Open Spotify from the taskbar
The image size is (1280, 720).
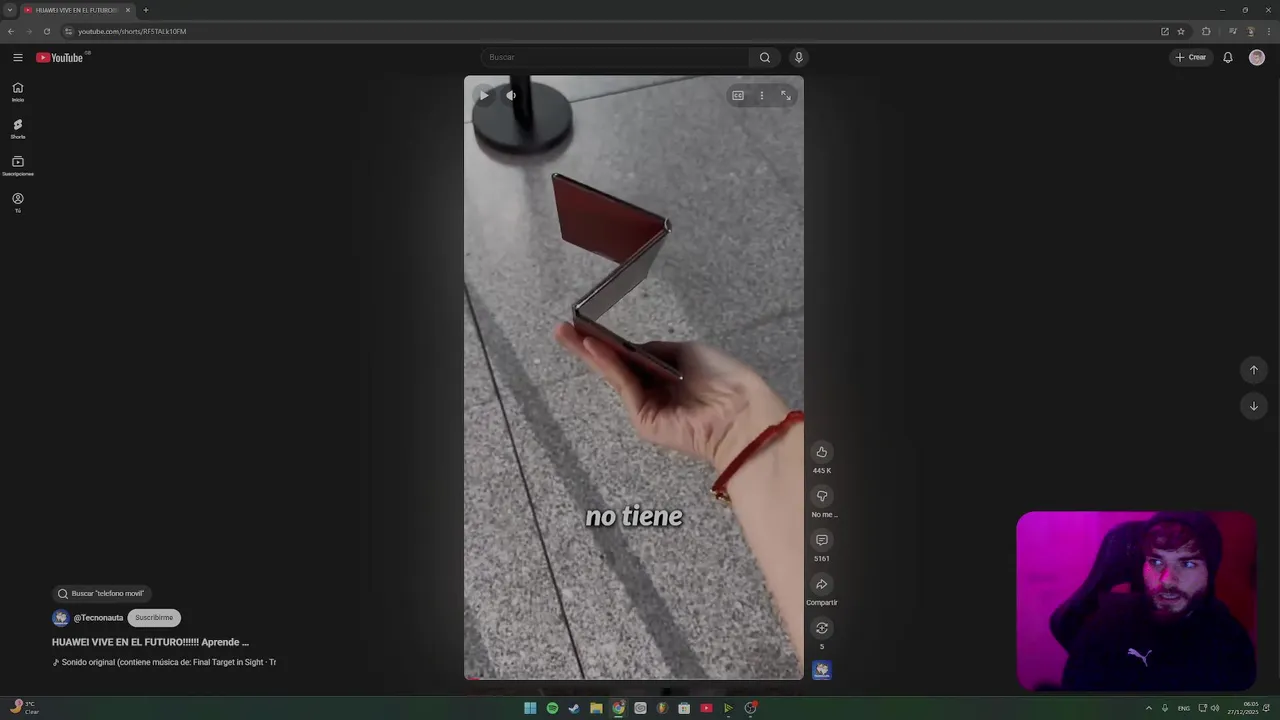point(552,708)
